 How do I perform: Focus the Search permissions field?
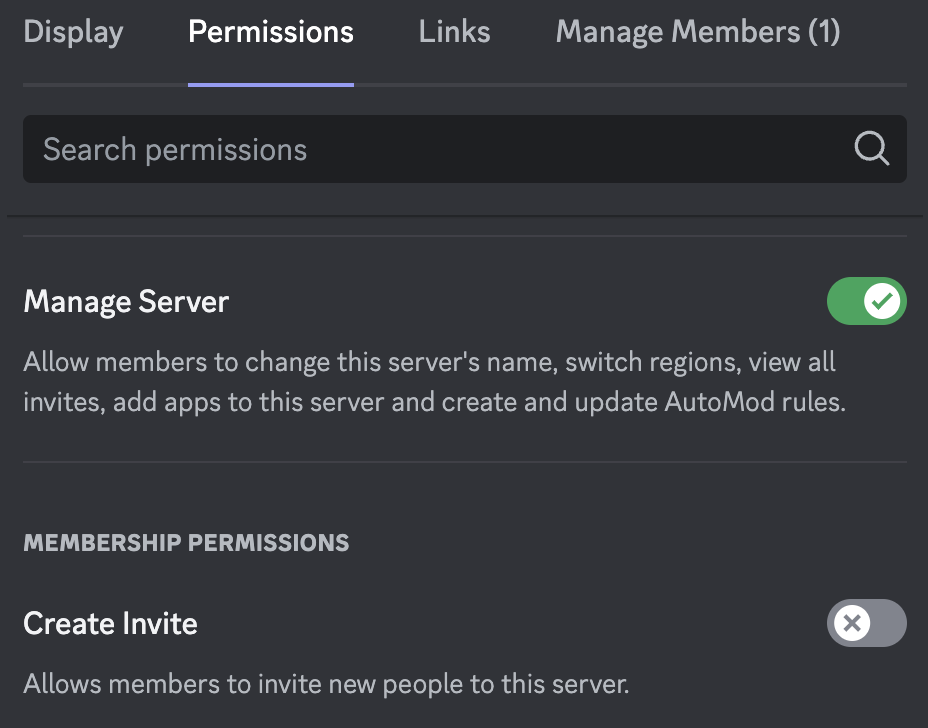(465, 149)
